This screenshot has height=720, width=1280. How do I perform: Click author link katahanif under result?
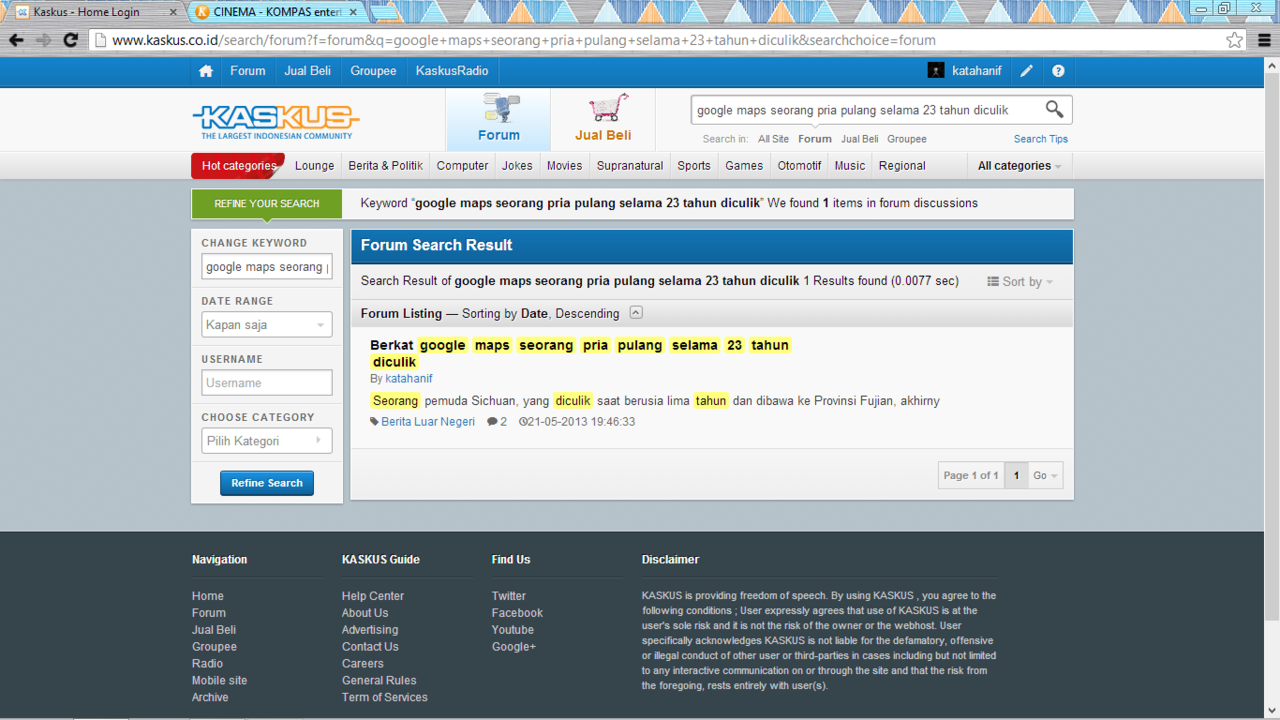click(x=409, y=379)
